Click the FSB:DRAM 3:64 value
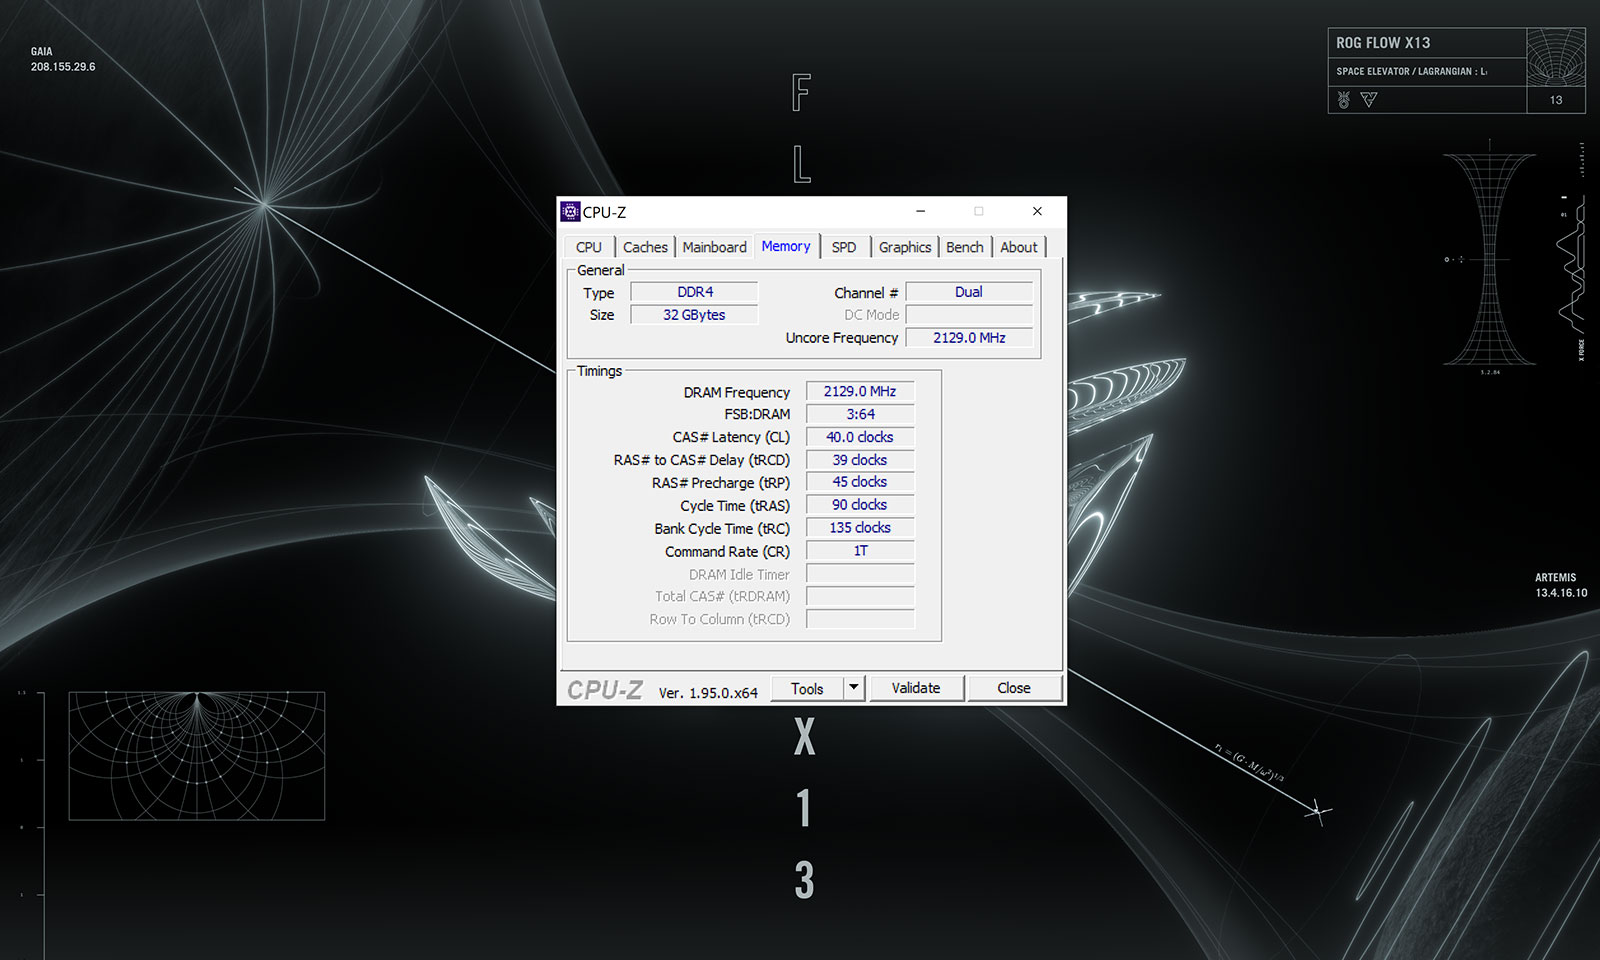The height and width of the screenshot is (960, 1600). tap(860, 414)
